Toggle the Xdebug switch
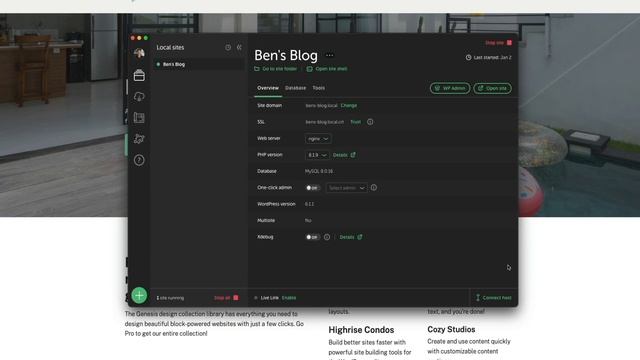Image resolution: width=640 pixels, height=360 pixels. pyautogui.click(x=312, y=237)
